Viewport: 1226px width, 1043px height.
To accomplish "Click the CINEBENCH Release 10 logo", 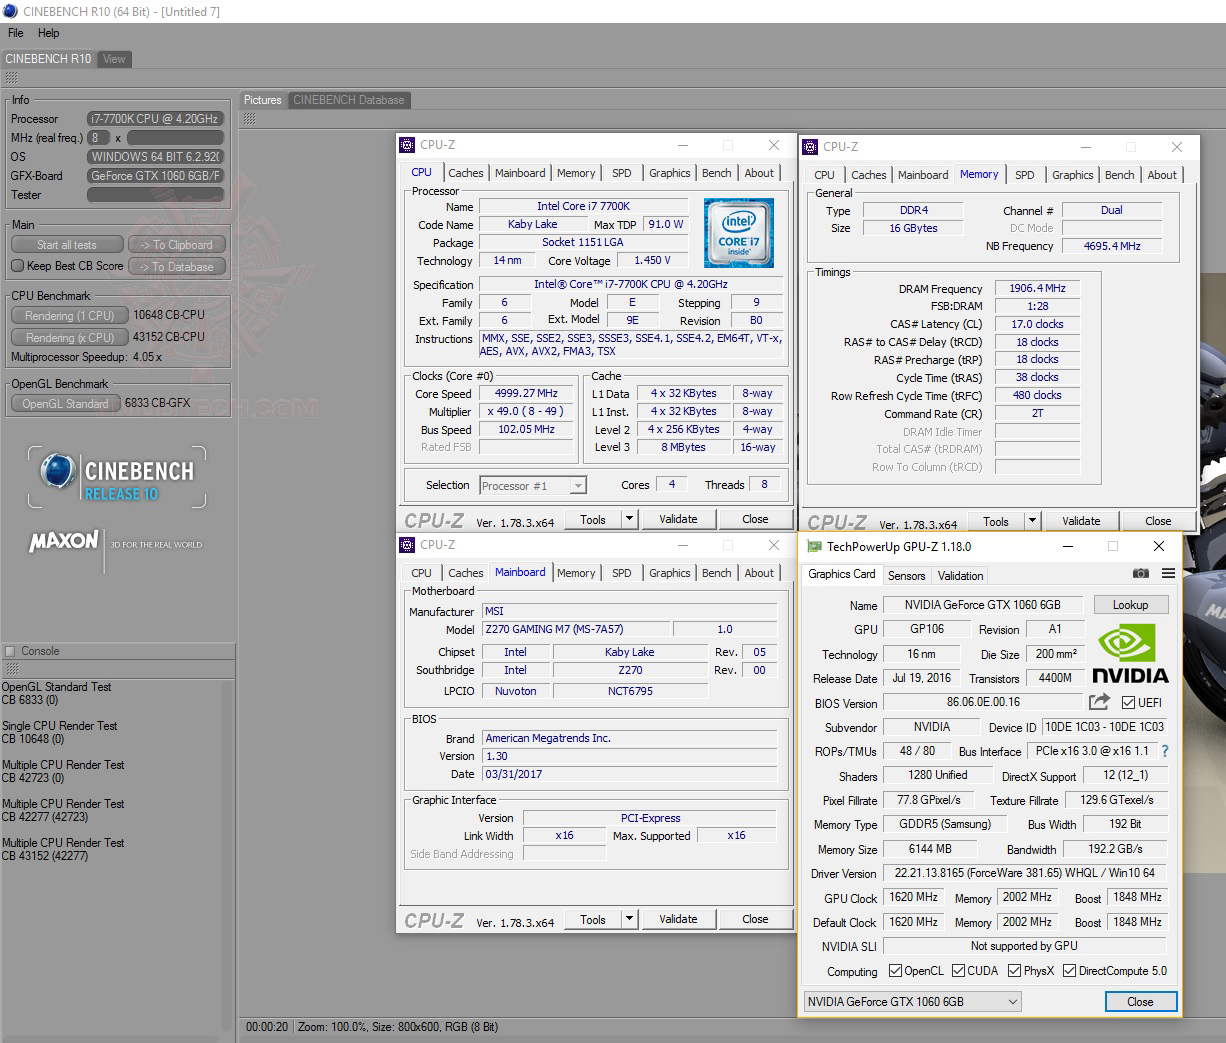I will click(117, 477).
